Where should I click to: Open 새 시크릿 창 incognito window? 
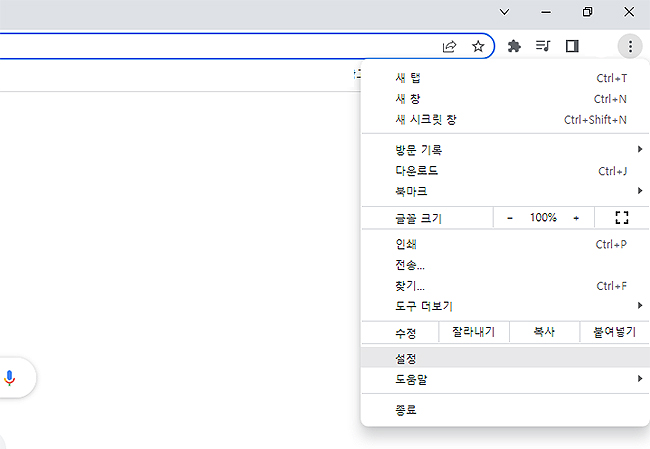tap(505, 119)
